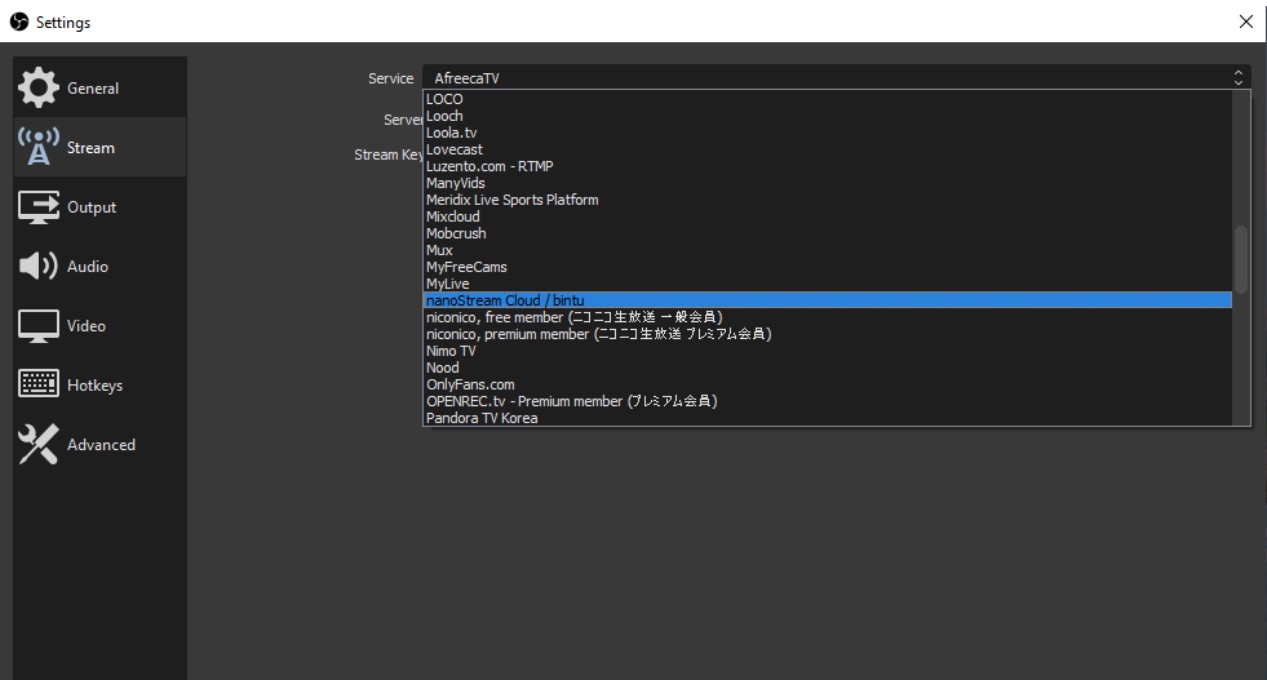Collapse the Service dropdown showing AfreecaTV

(836, 77)
